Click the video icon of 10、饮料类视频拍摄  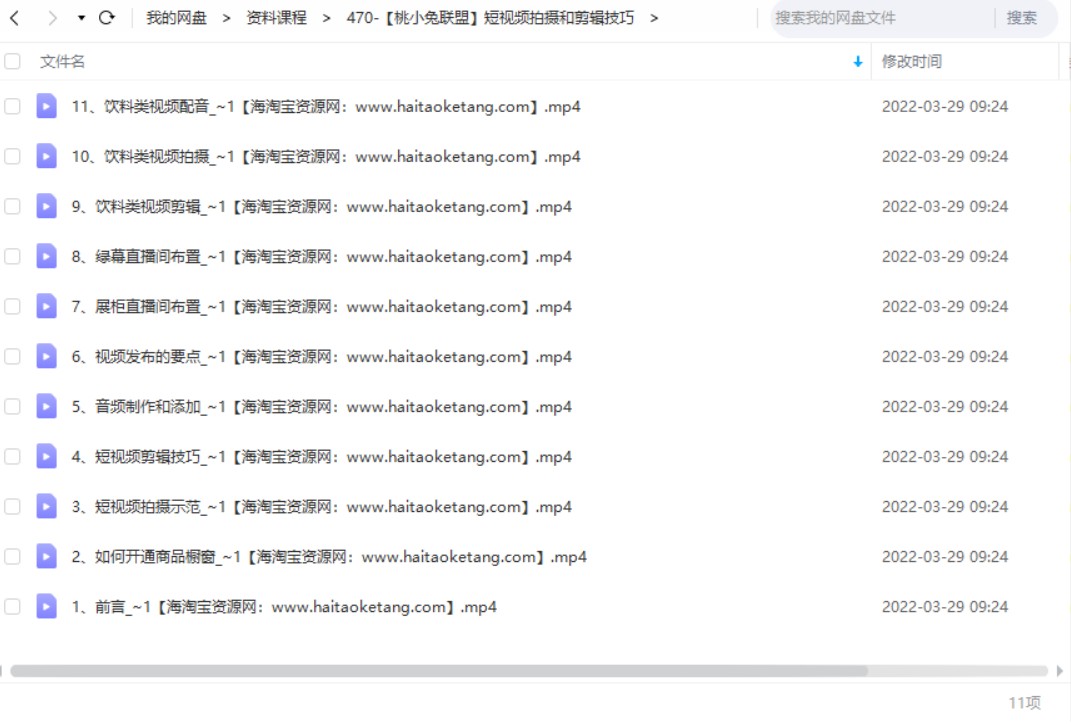[x=46, y=156]
